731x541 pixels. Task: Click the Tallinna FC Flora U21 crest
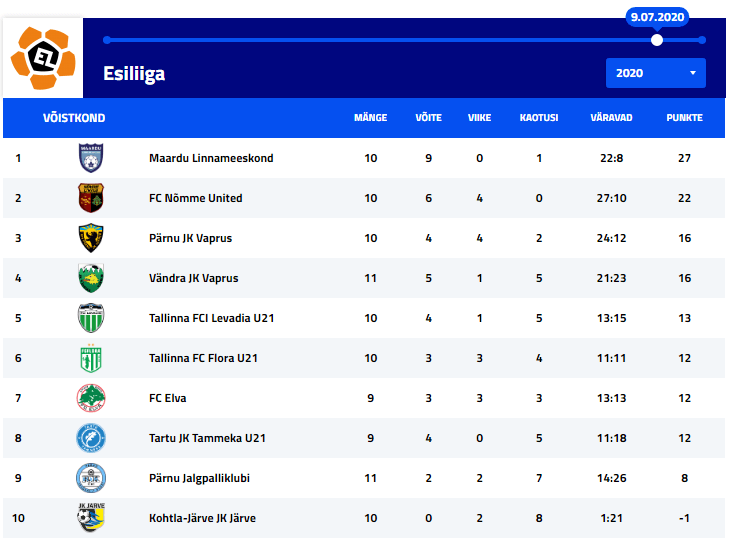pos(91,358)
